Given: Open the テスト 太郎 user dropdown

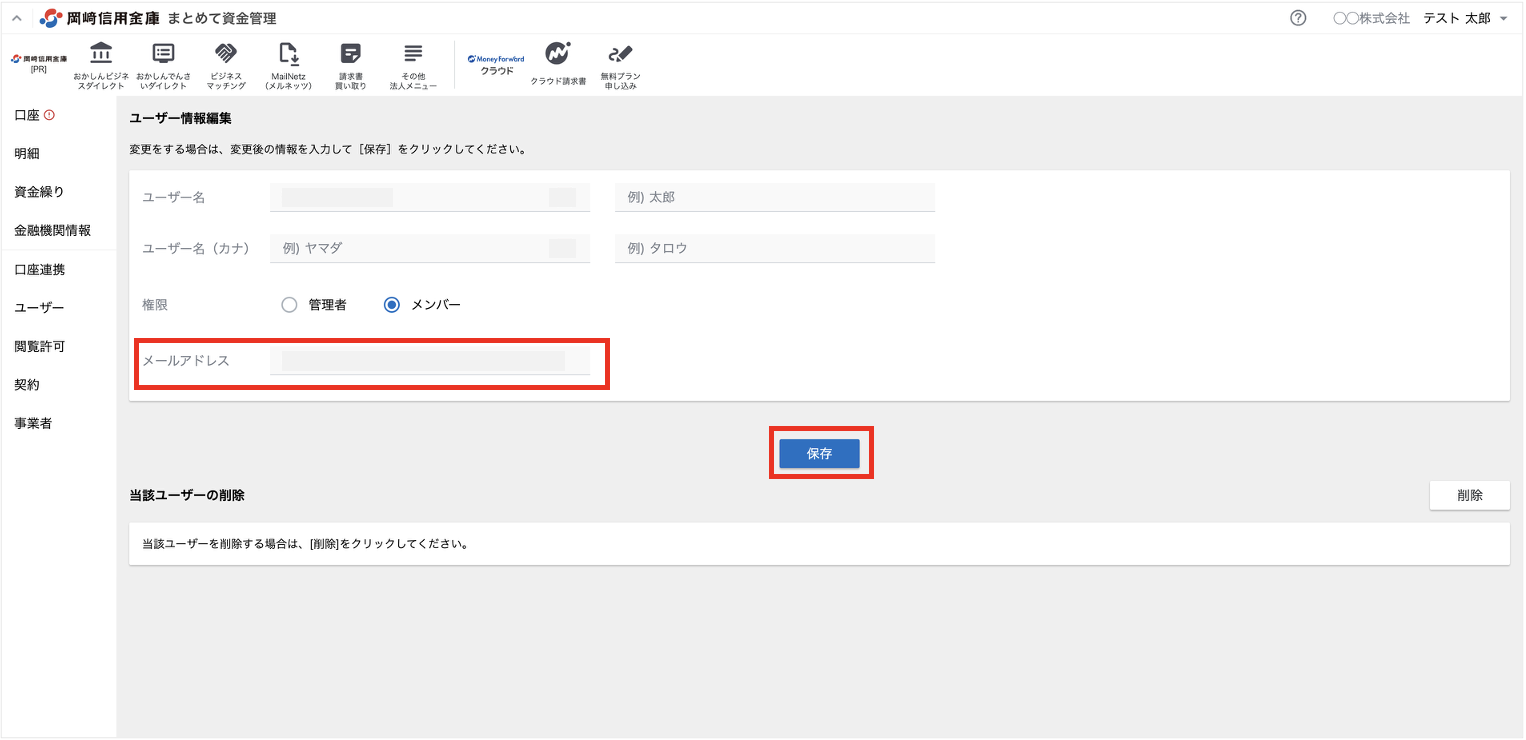Looking at the screenshot, I should pos(1465,18).
